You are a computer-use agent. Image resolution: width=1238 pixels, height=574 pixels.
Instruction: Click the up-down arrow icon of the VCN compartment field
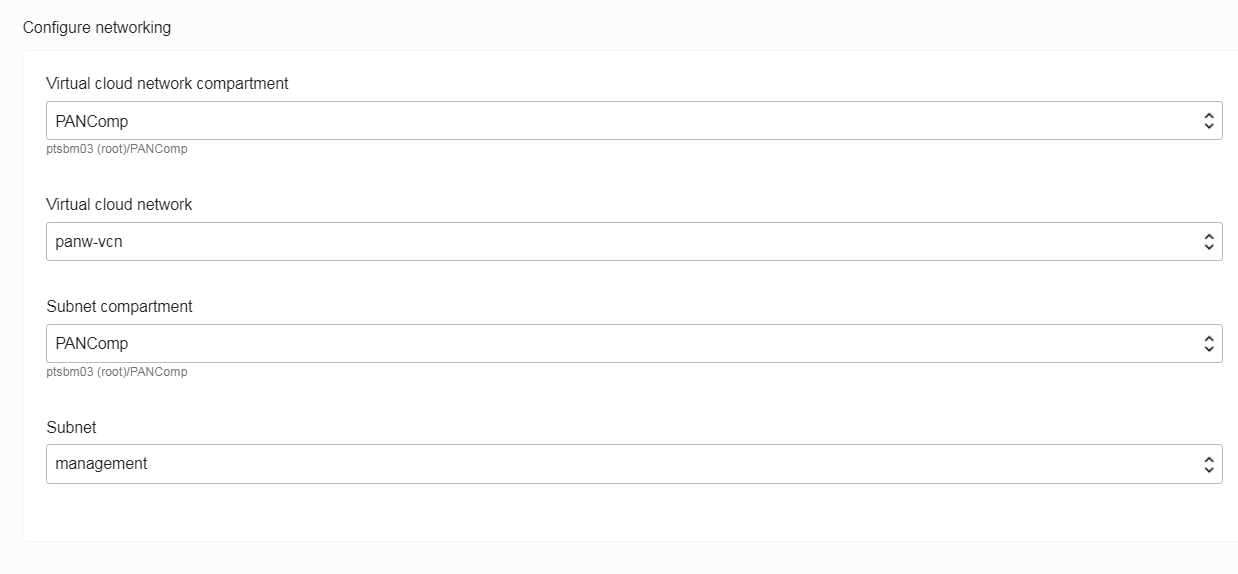pyautogui.click(x=1208, y=121)
